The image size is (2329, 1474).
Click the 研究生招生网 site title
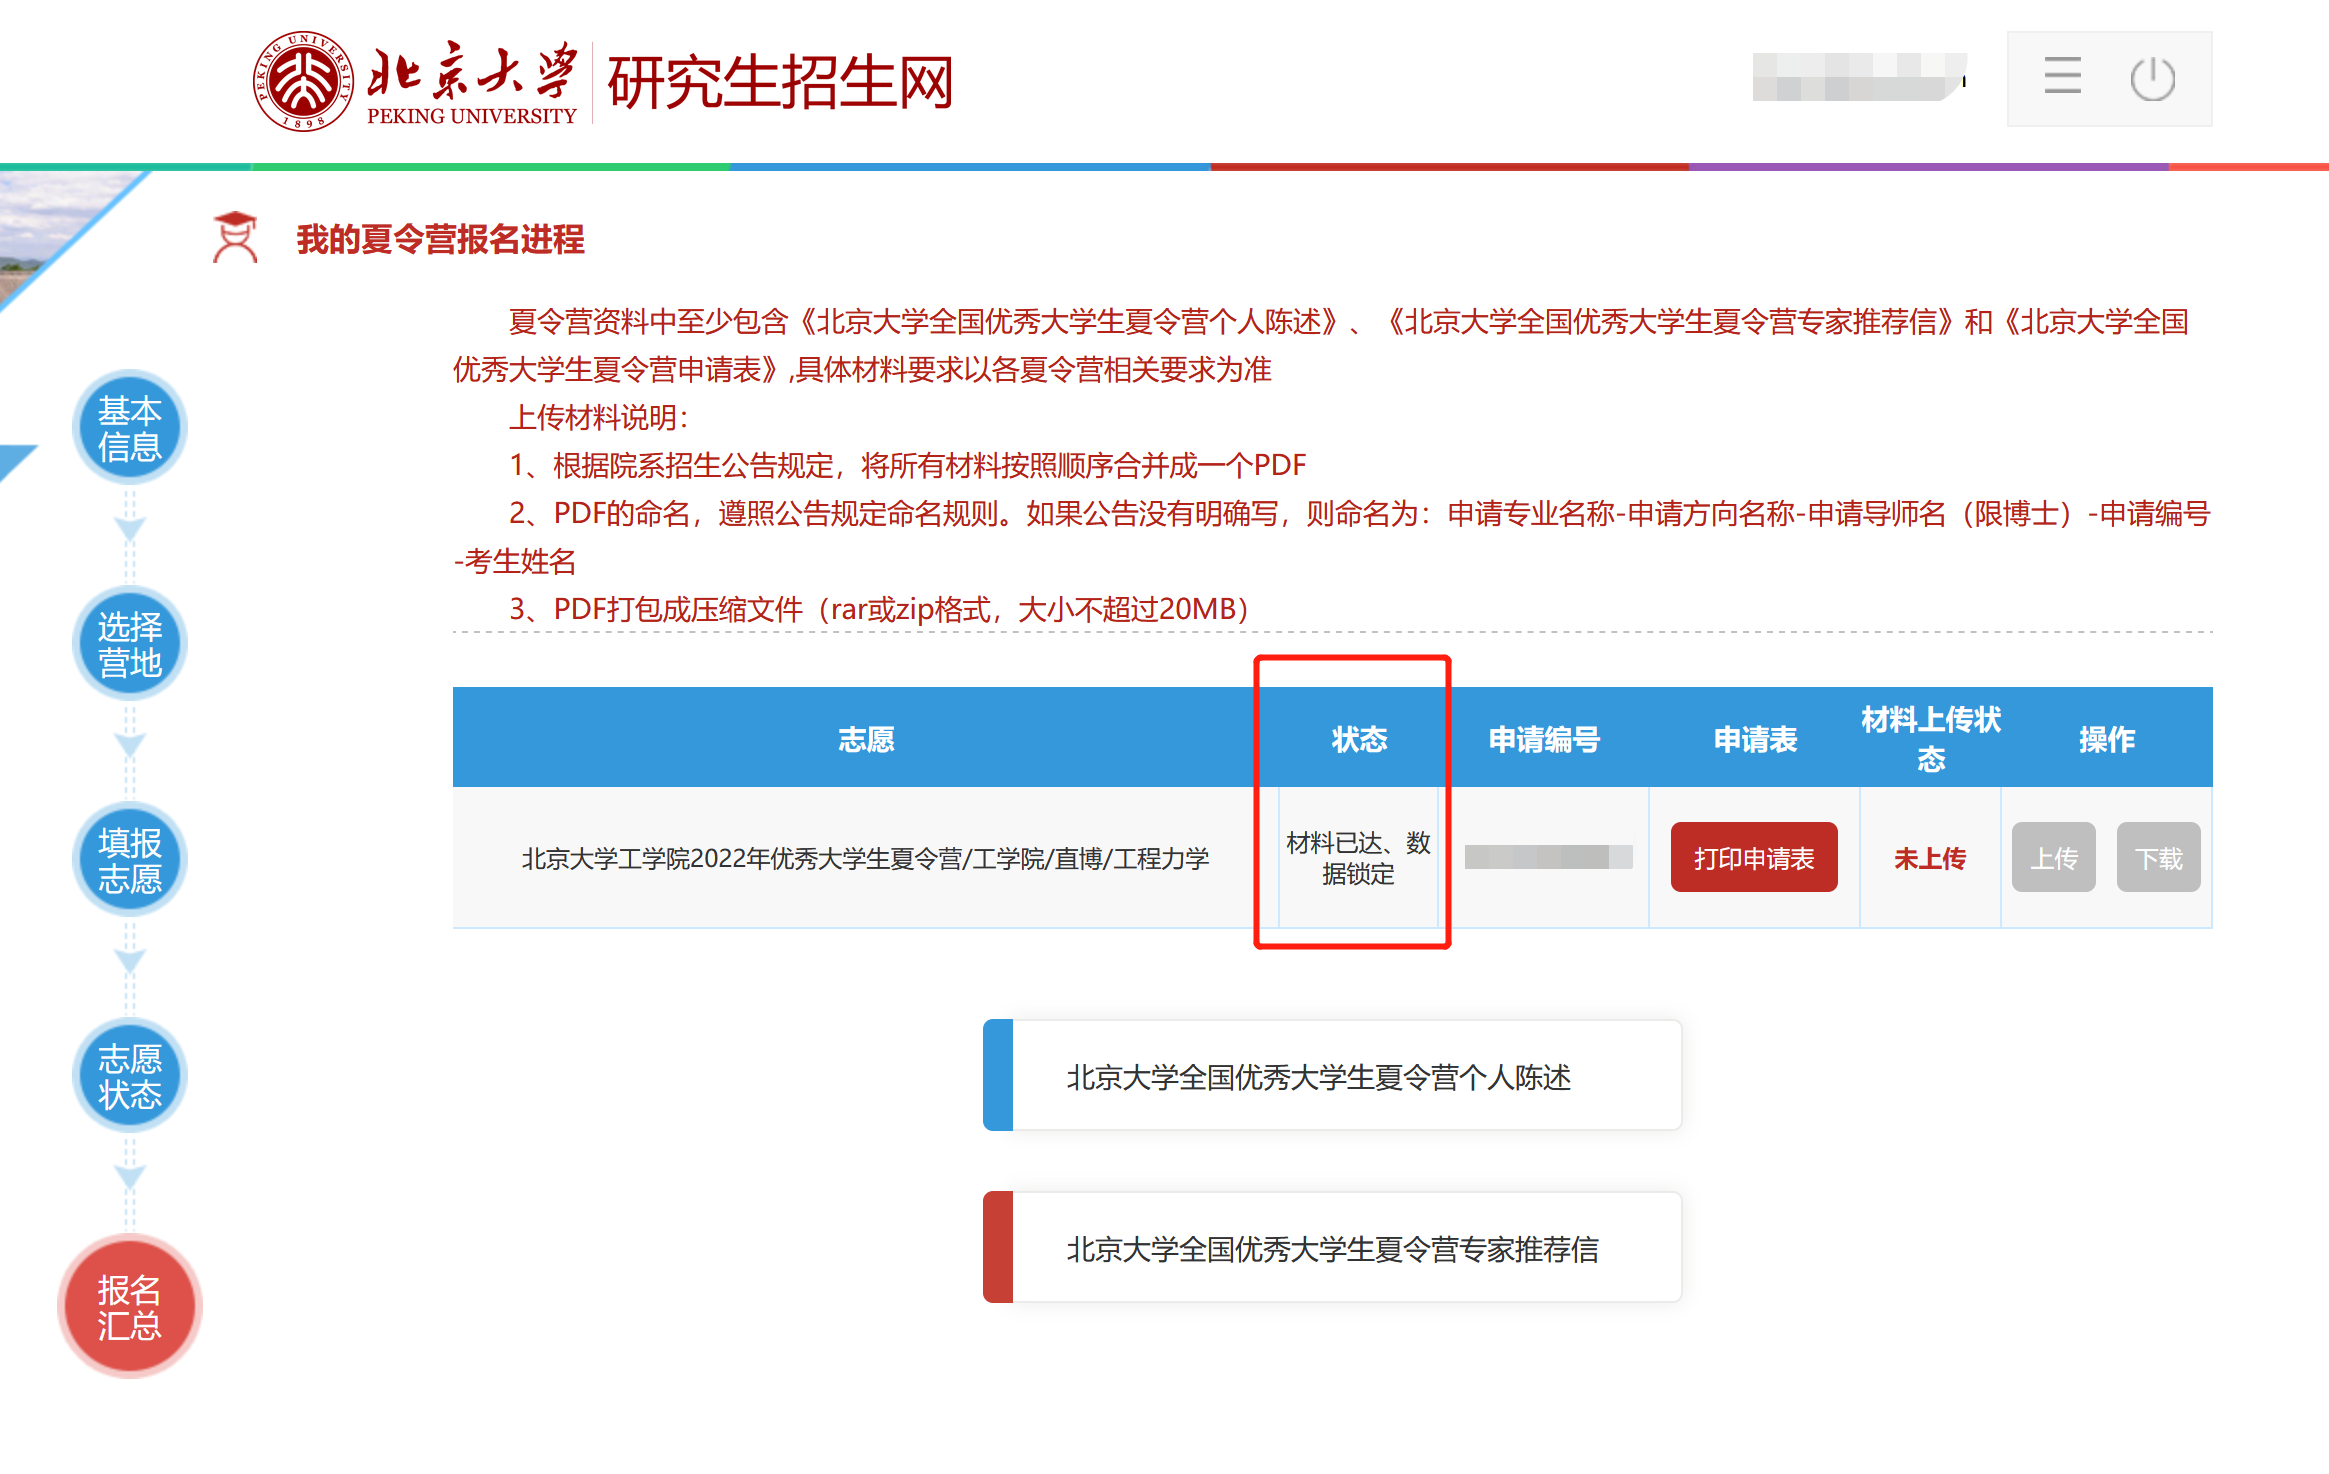point(780,82)
